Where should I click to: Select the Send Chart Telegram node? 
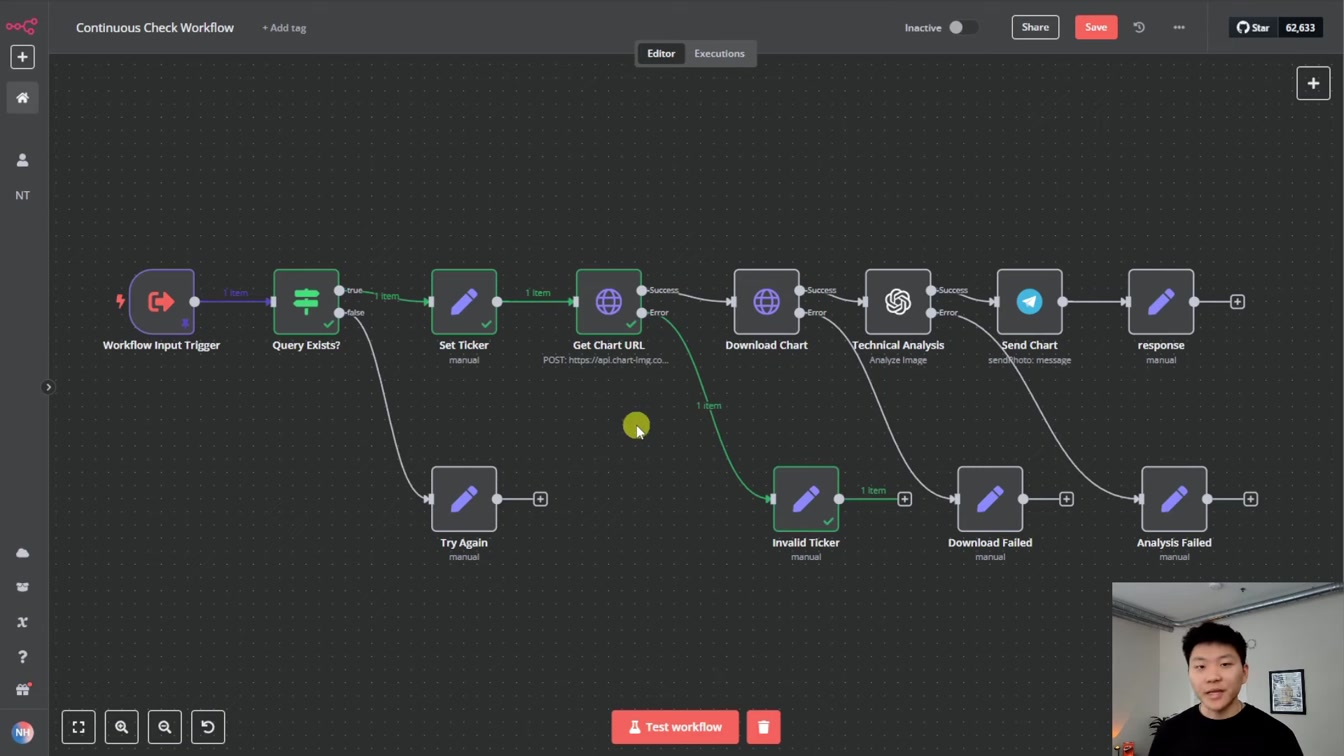(1029, 301)
